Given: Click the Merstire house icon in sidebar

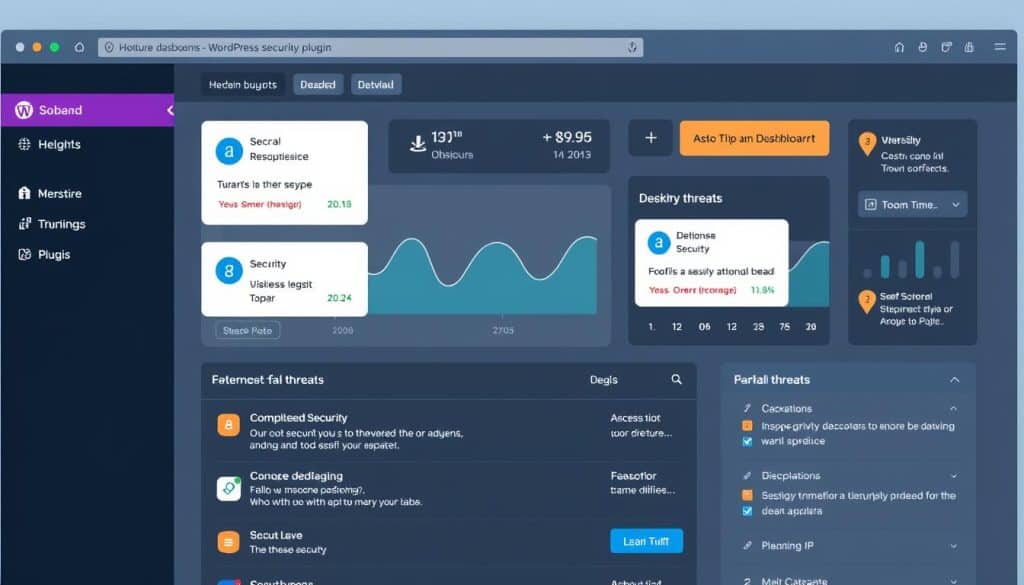Looking at the screenshot, I should point(24,193).
